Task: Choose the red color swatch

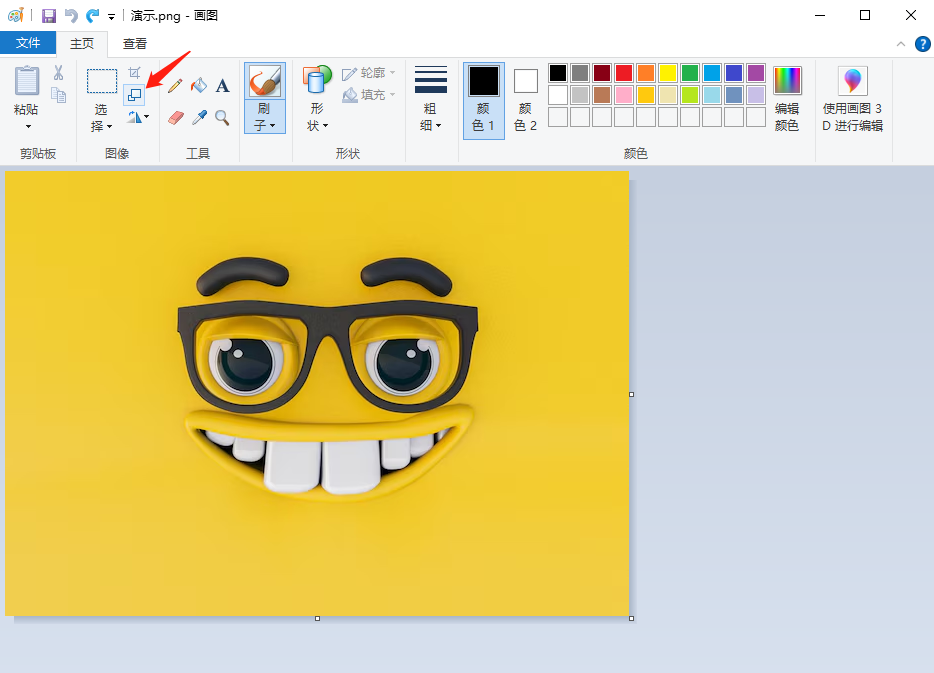Action: [623, 73]
